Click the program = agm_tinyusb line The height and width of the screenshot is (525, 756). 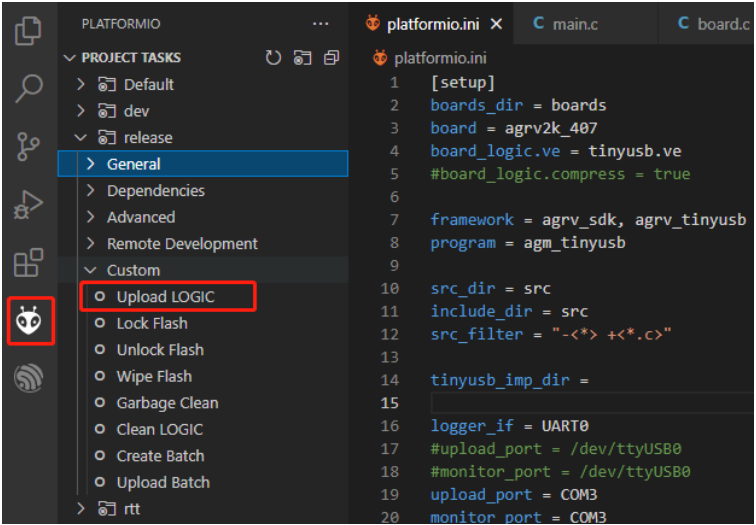(528, 242)
